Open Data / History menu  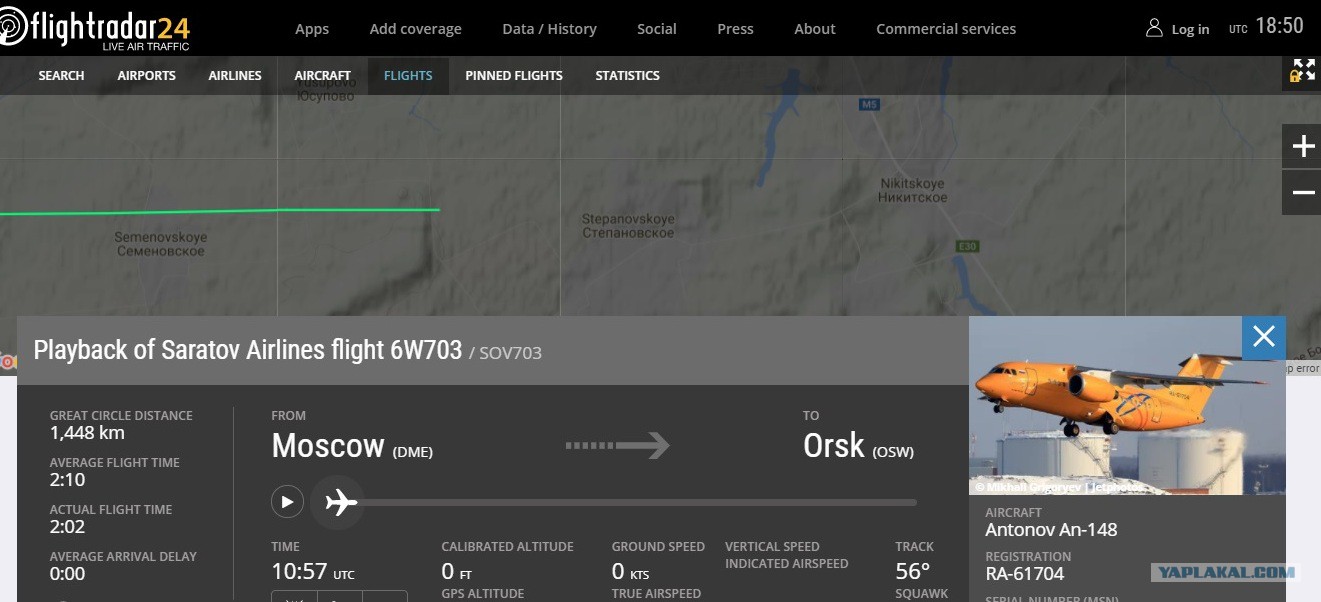pyautogui.click(x=549, y=29)
